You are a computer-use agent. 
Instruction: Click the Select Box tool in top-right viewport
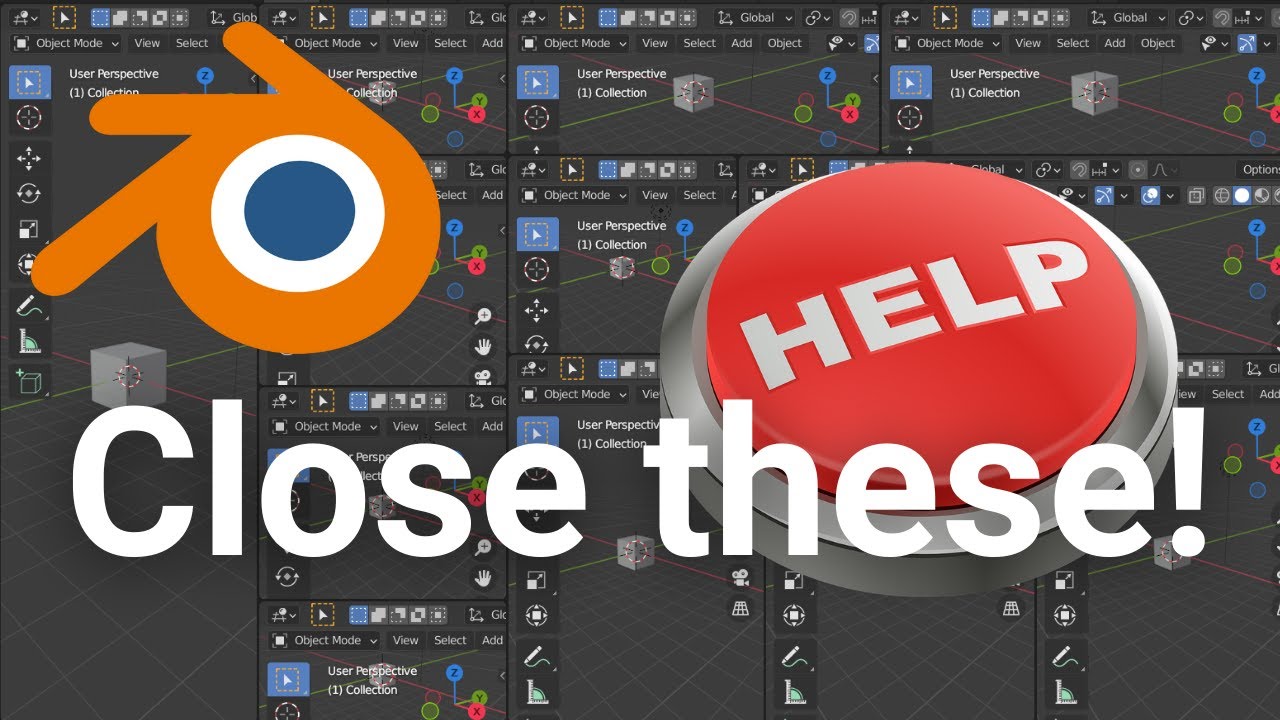click(911, 82)
